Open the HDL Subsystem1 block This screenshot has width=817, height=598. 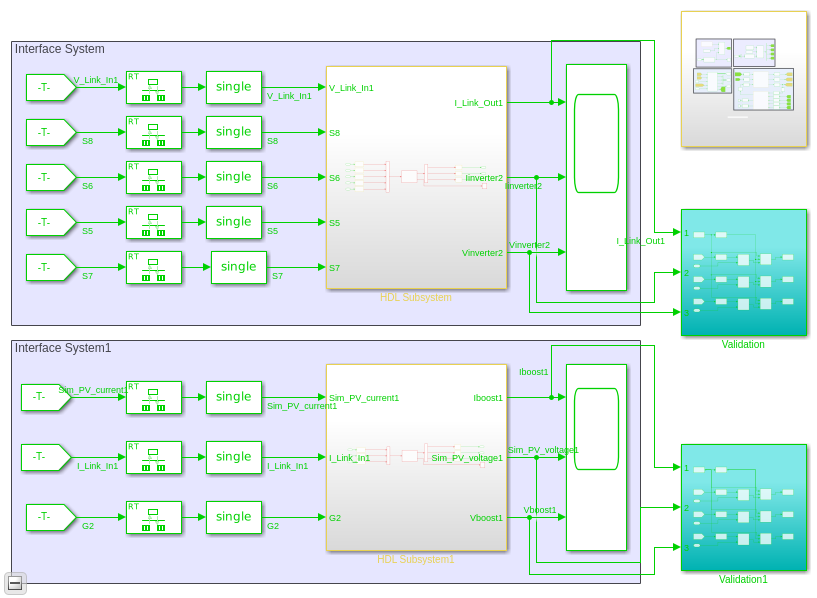[x=416, y=457]
